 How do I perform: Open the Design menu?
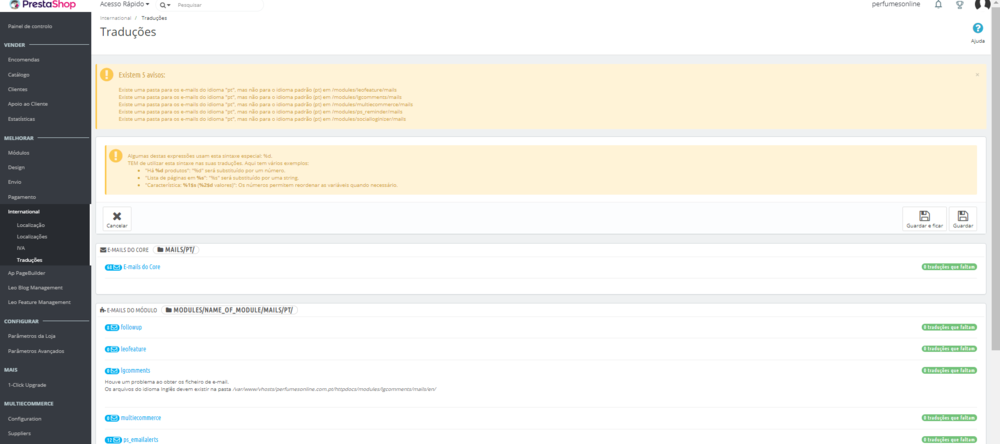16,167
